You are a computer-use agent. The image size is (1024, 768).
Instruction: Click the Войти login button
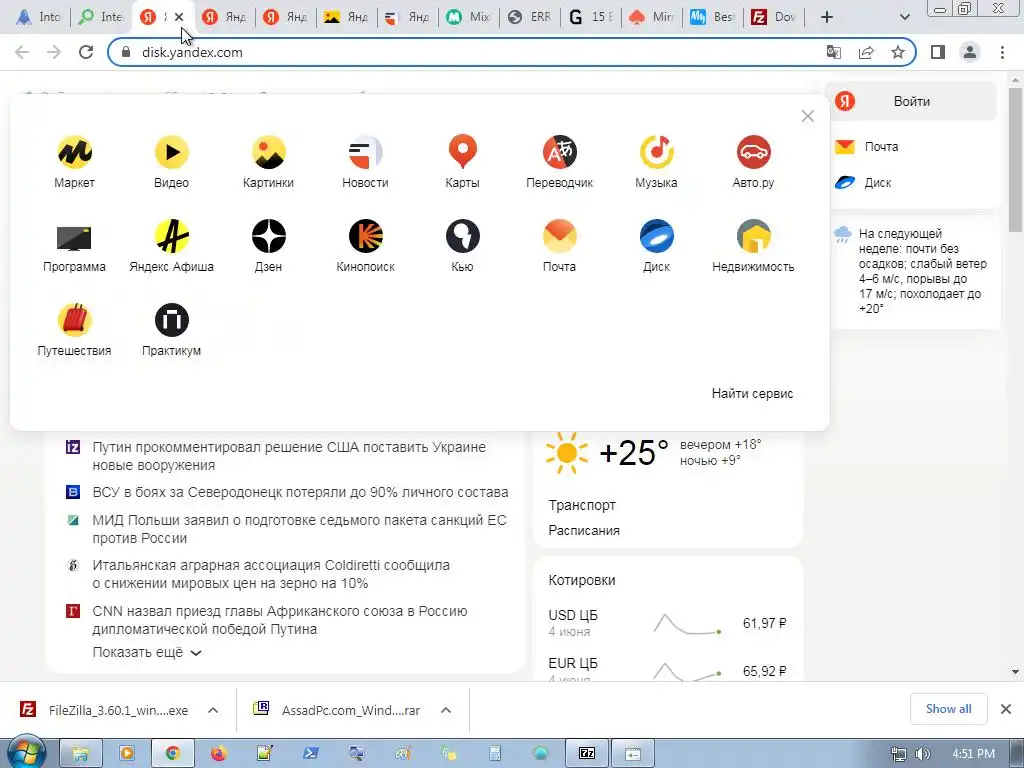coord(914,101)
